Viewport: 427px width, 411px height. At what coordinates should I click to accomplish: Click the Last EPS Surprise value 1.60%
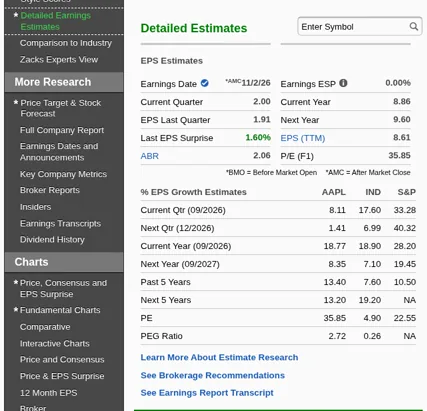[x=258, y=137]
